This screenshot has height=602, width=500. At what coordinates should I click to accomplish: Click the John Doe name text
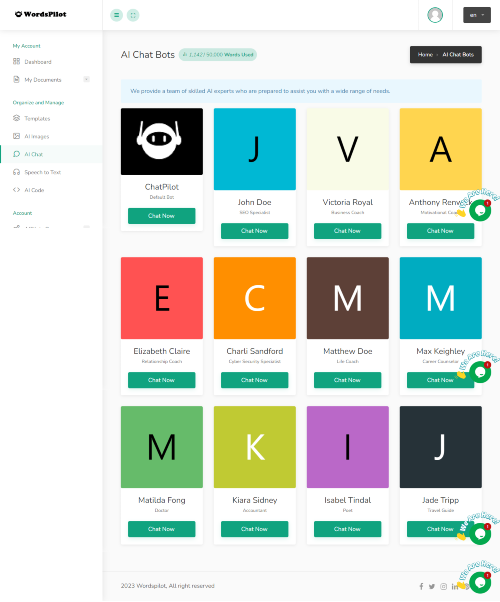click(255, 202)
